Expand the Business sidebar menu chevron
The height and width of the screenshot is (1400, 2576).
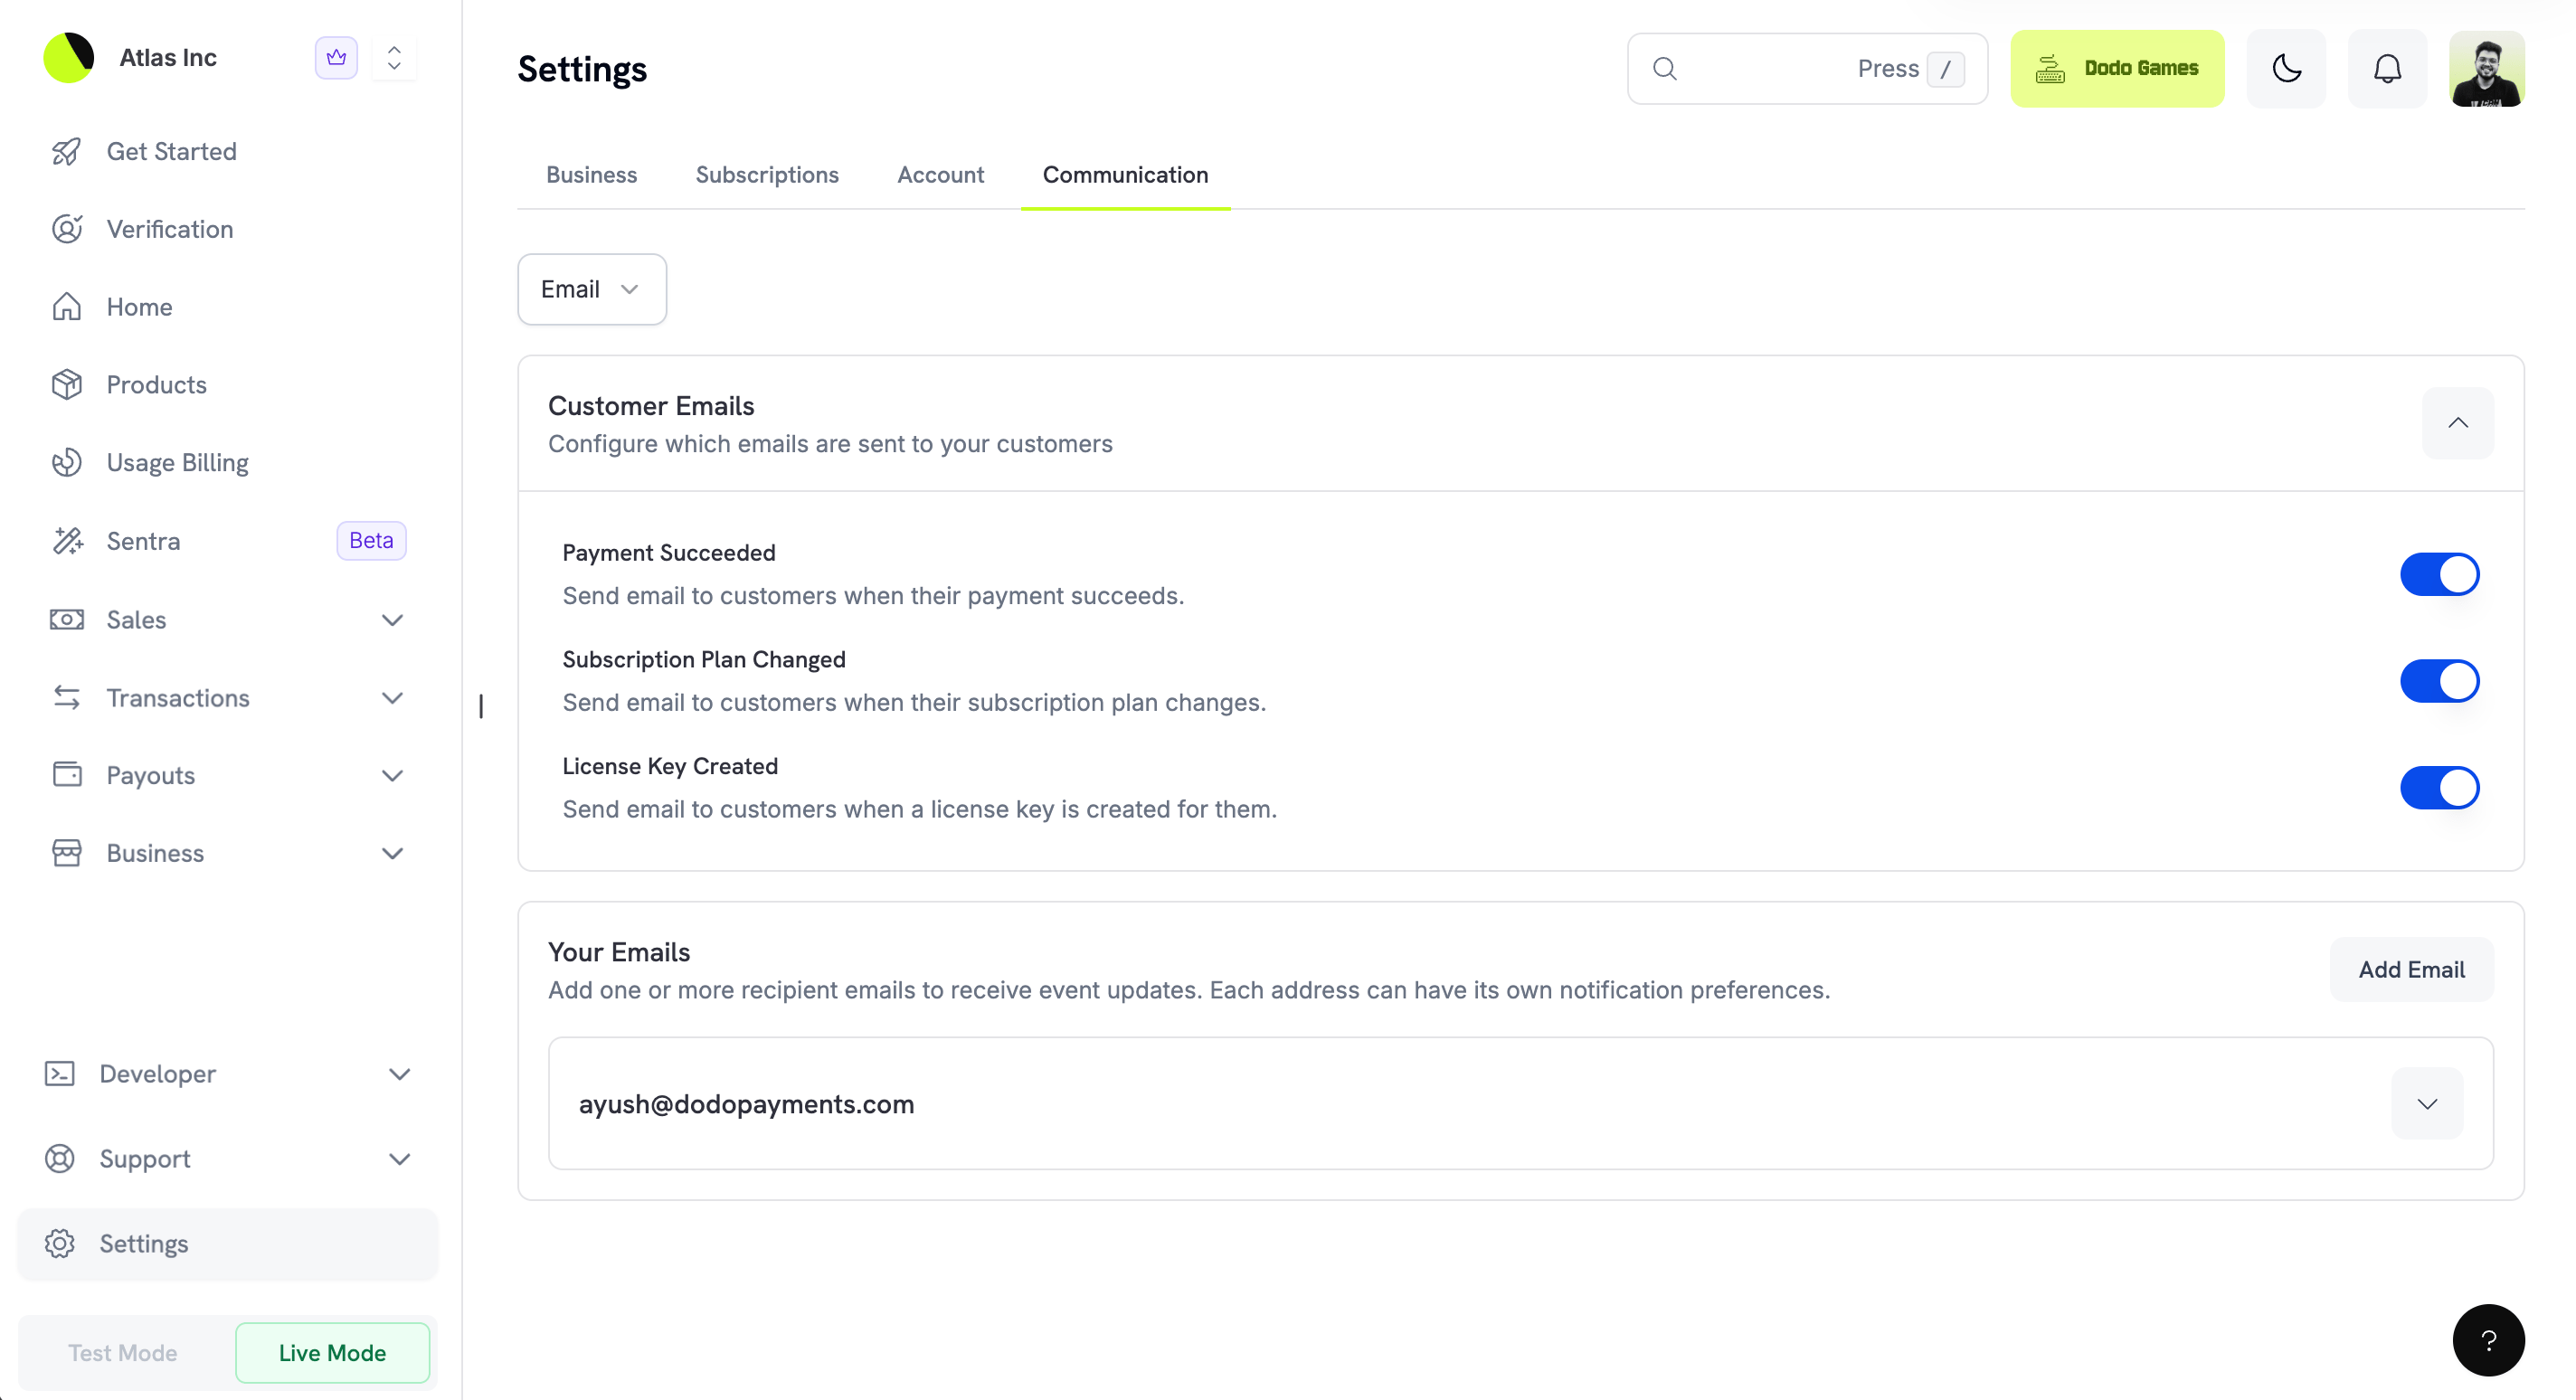393,854
